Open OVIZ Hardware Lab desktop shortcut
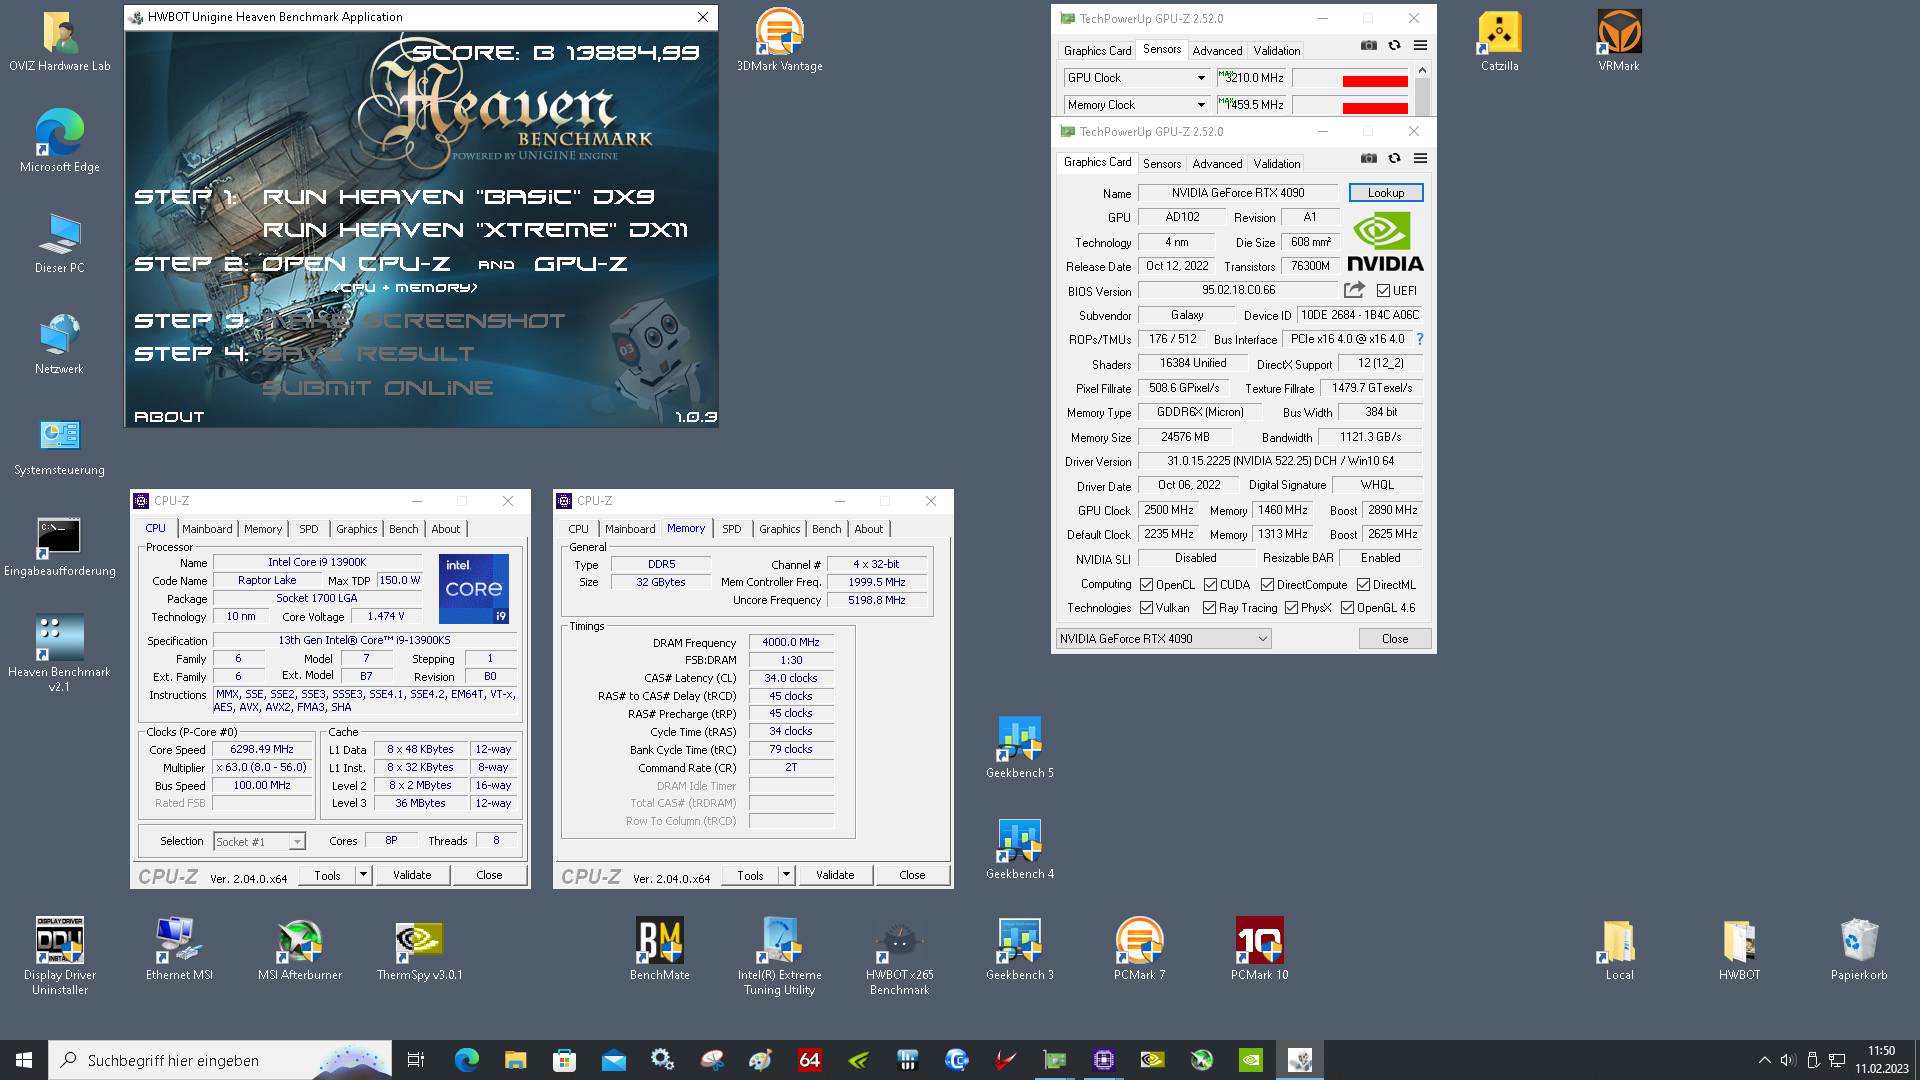The image size is (1920, 1080). (59, 42)
